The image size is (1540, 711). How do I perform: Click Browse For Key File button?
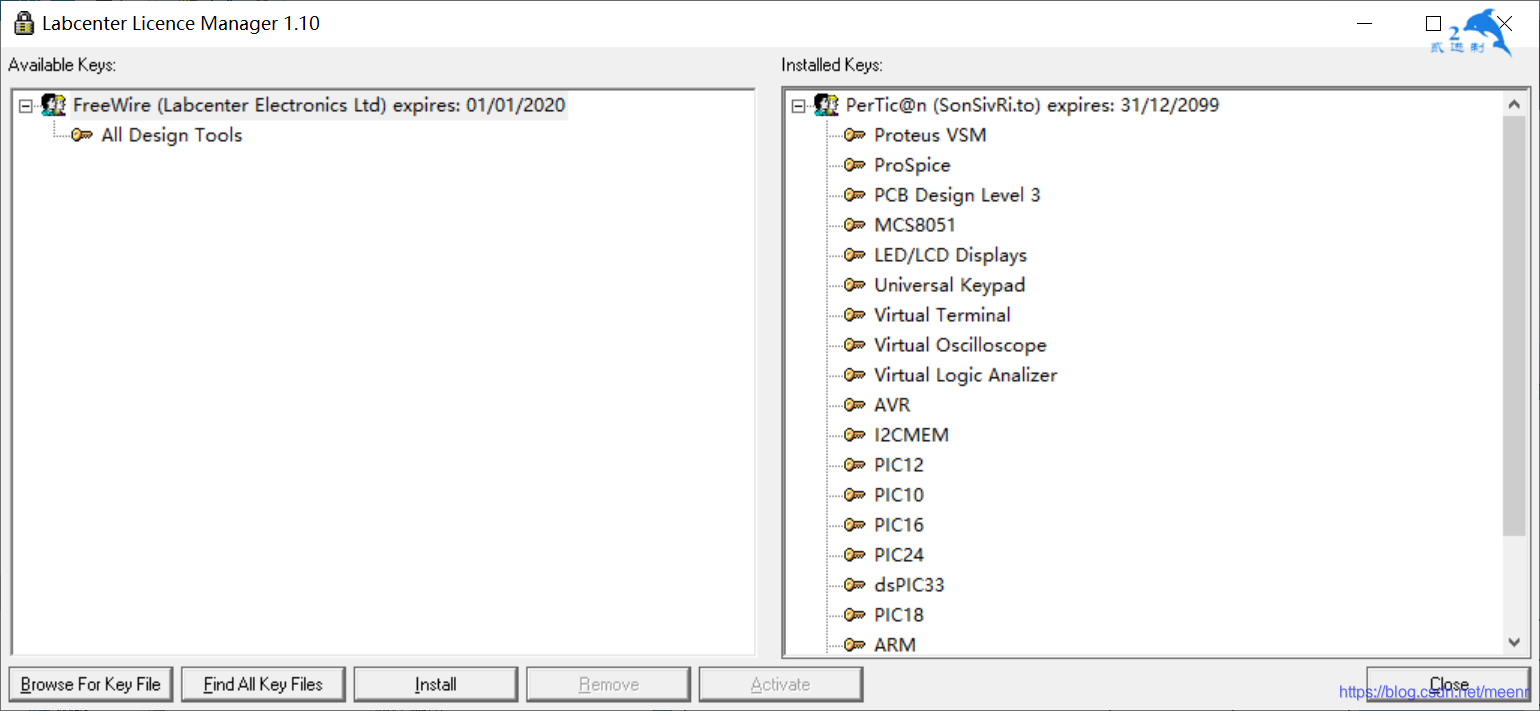coord(91,685)
